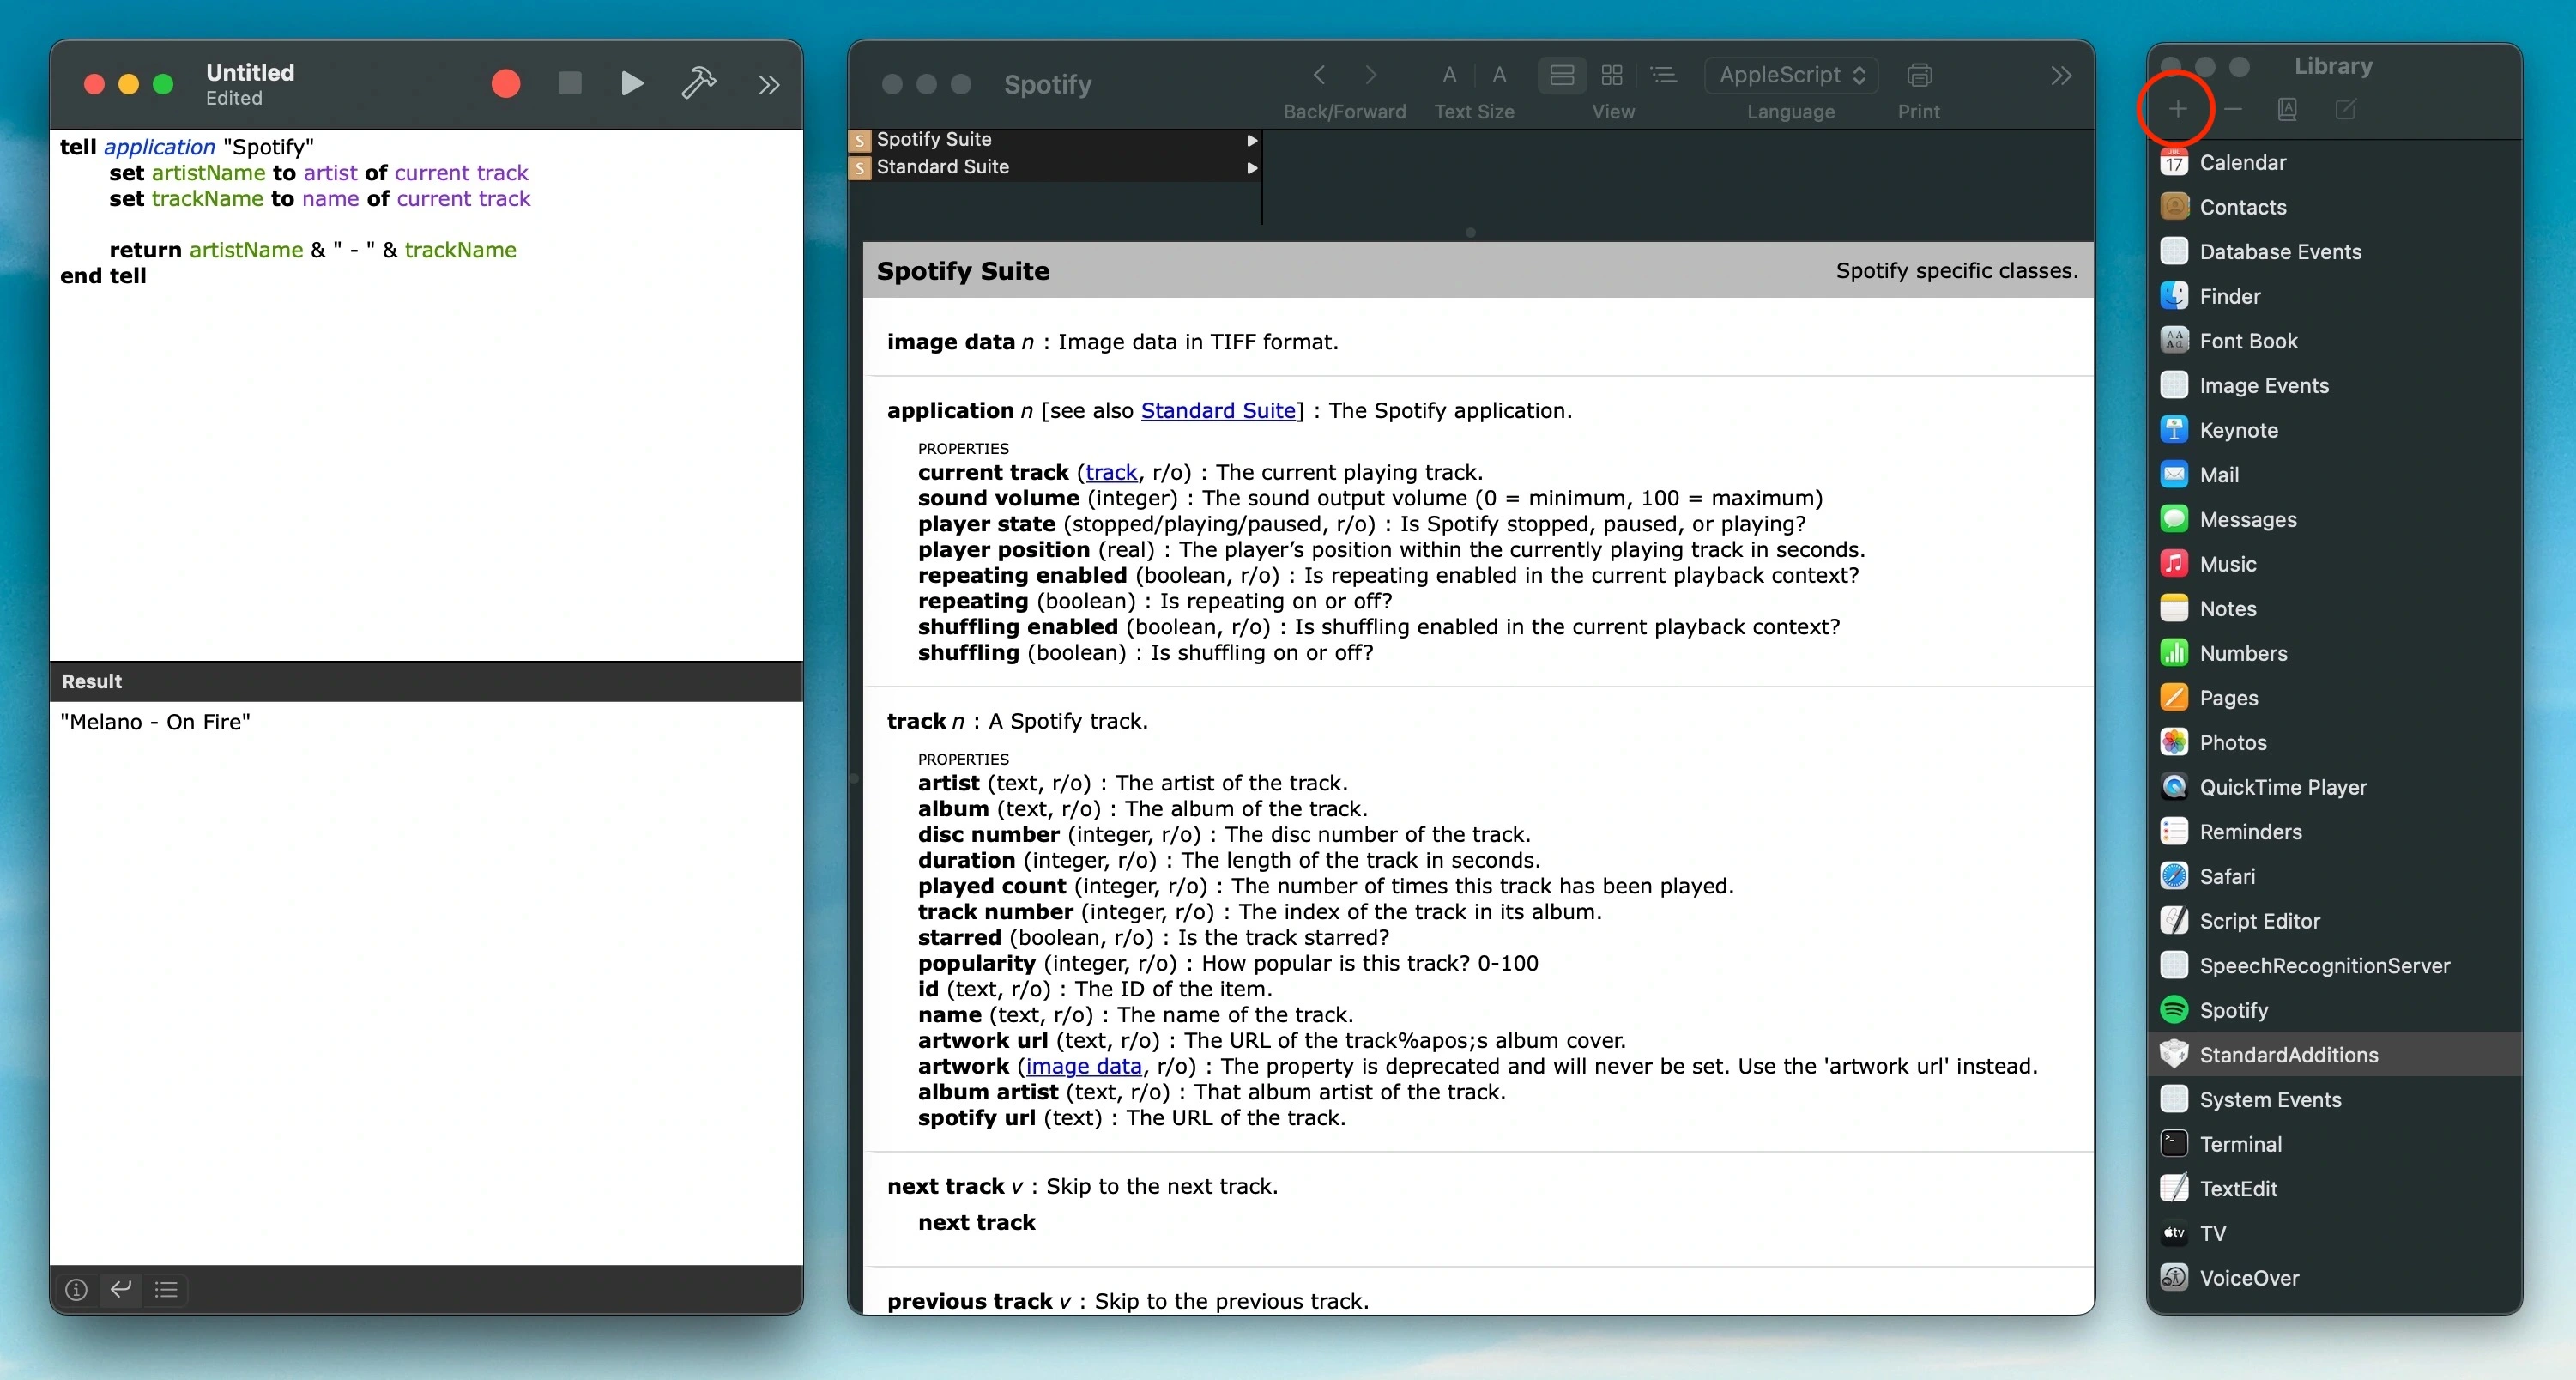
Task: Increase text size with large A
Action: pyautogui.click(x=1499, y=75)
